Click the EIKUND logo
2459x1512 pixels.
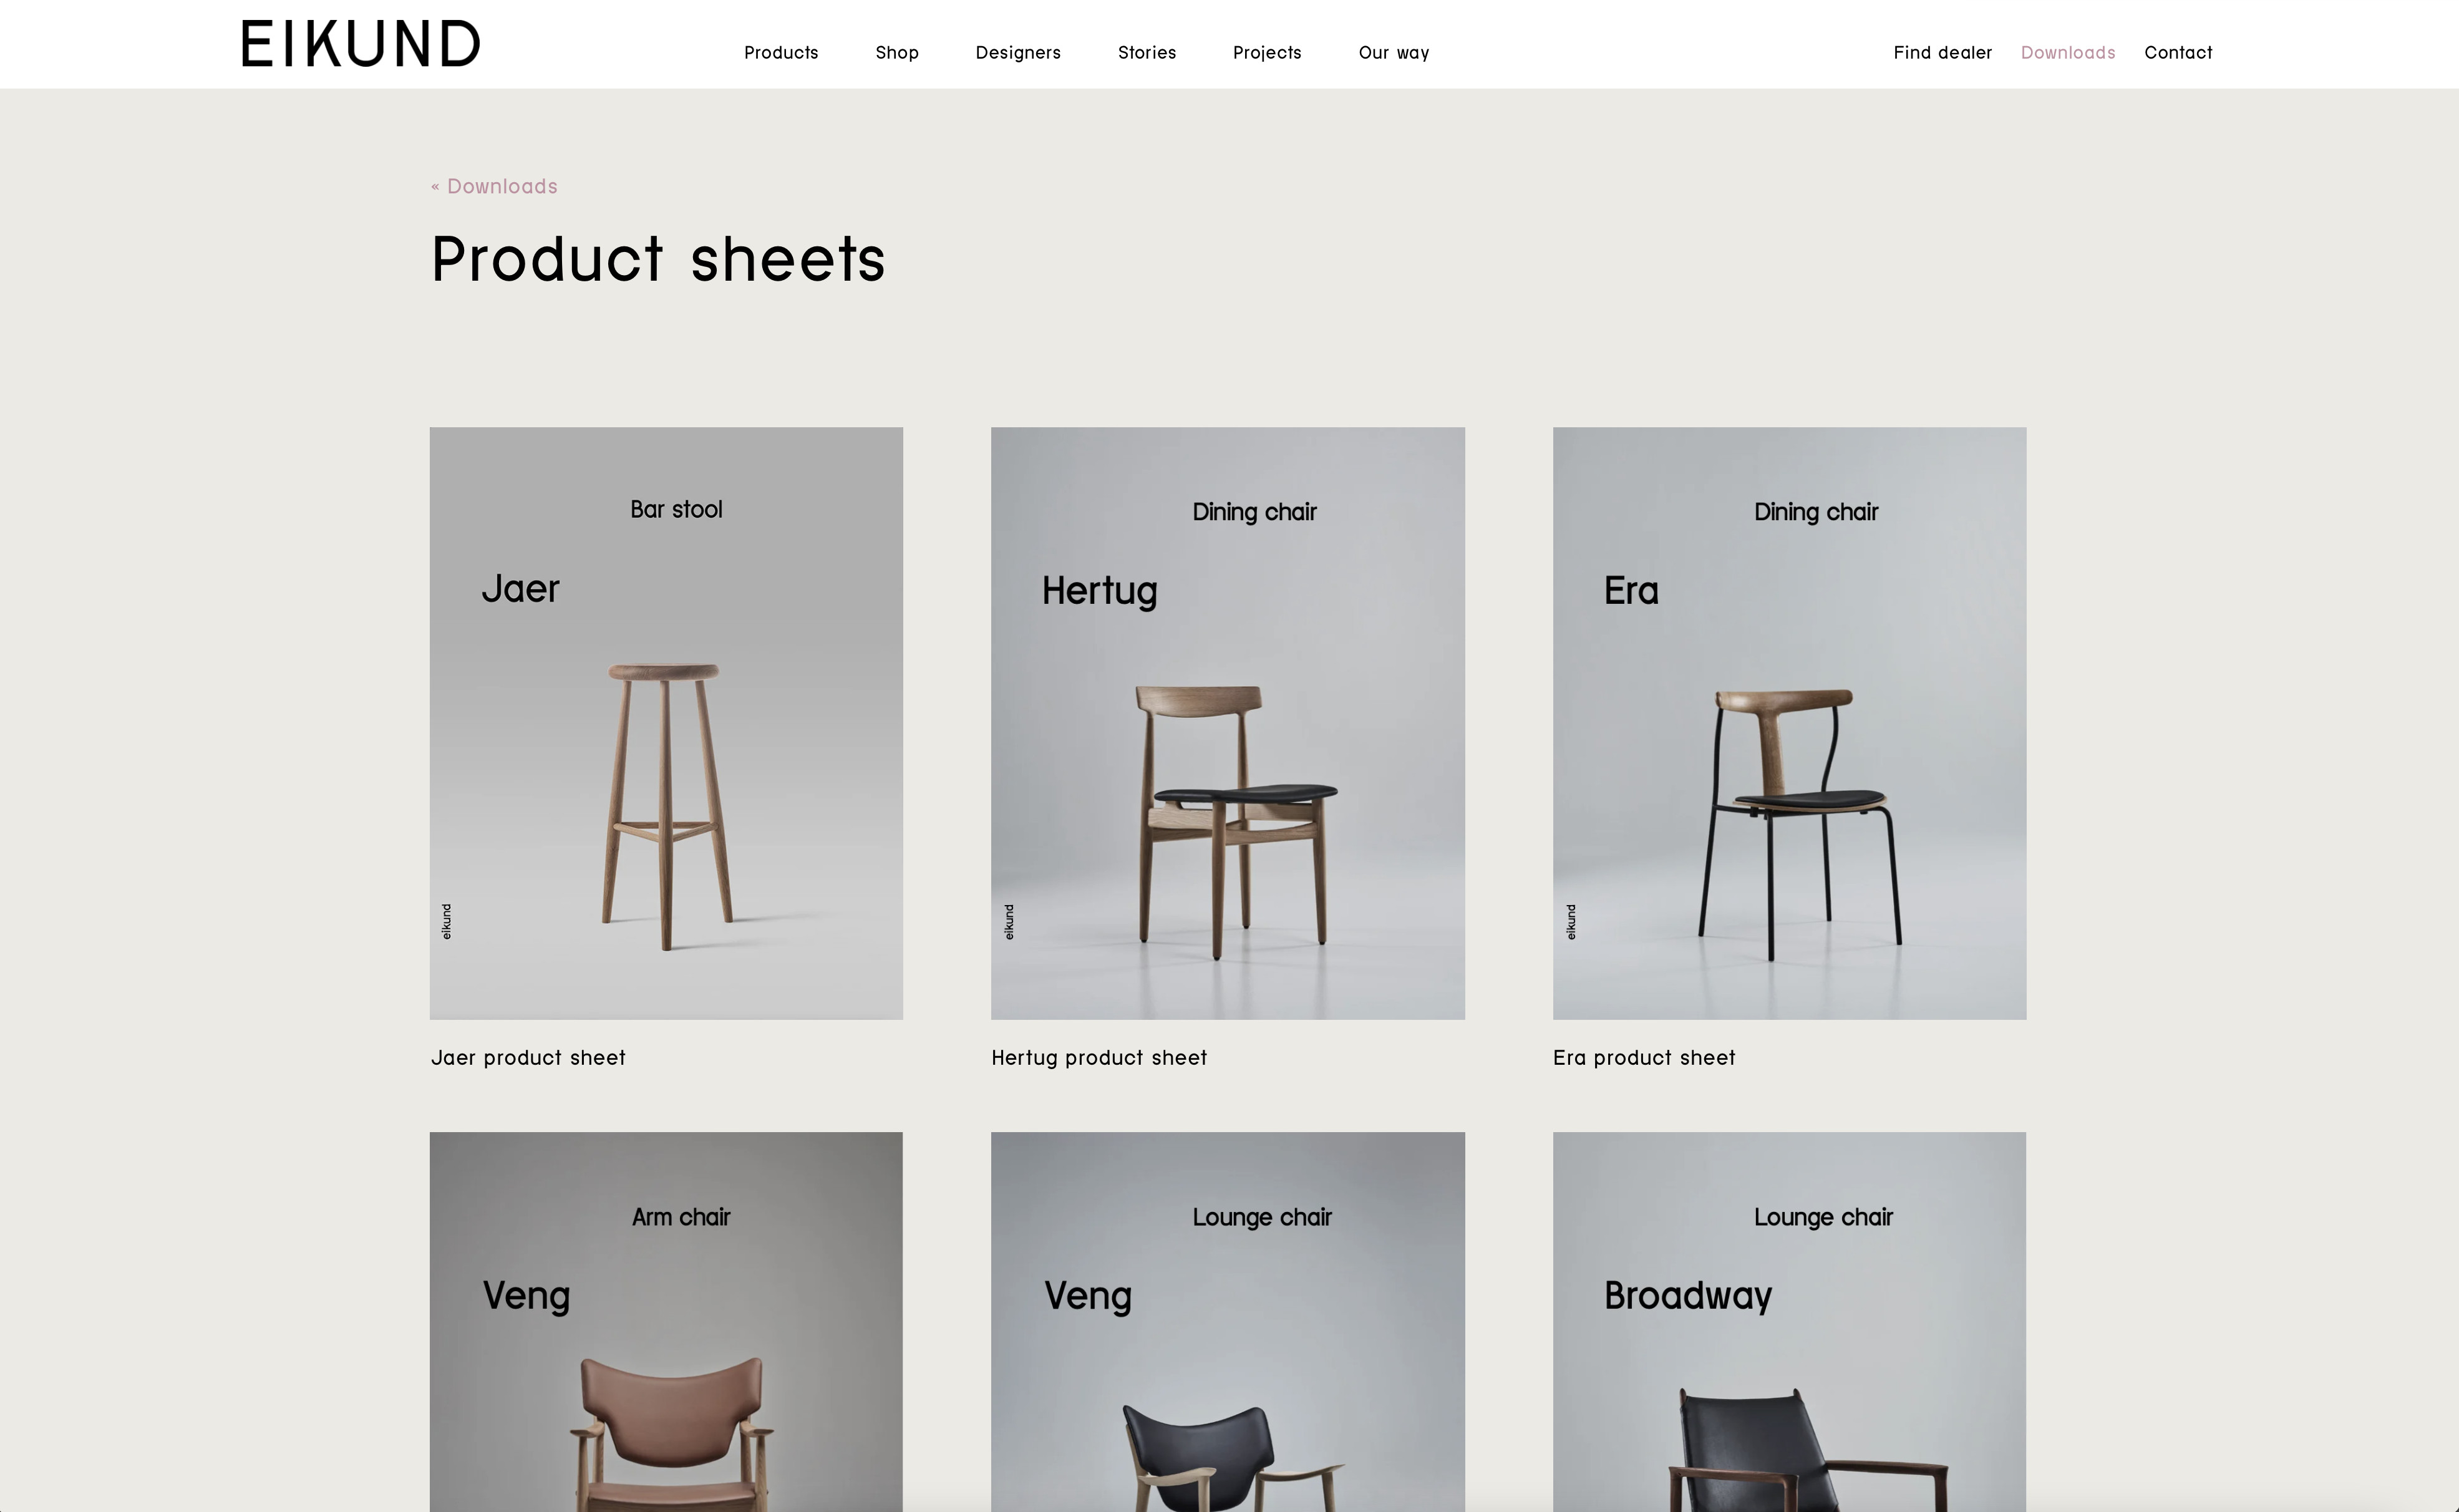359,42
